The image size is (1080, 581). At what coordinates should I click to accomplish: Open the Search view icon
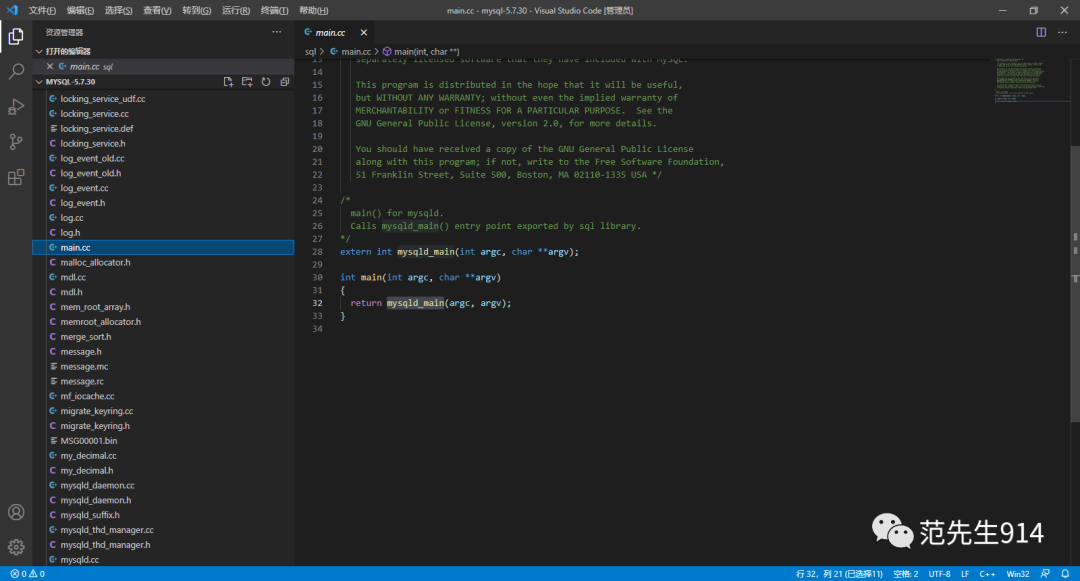[16, 71]
